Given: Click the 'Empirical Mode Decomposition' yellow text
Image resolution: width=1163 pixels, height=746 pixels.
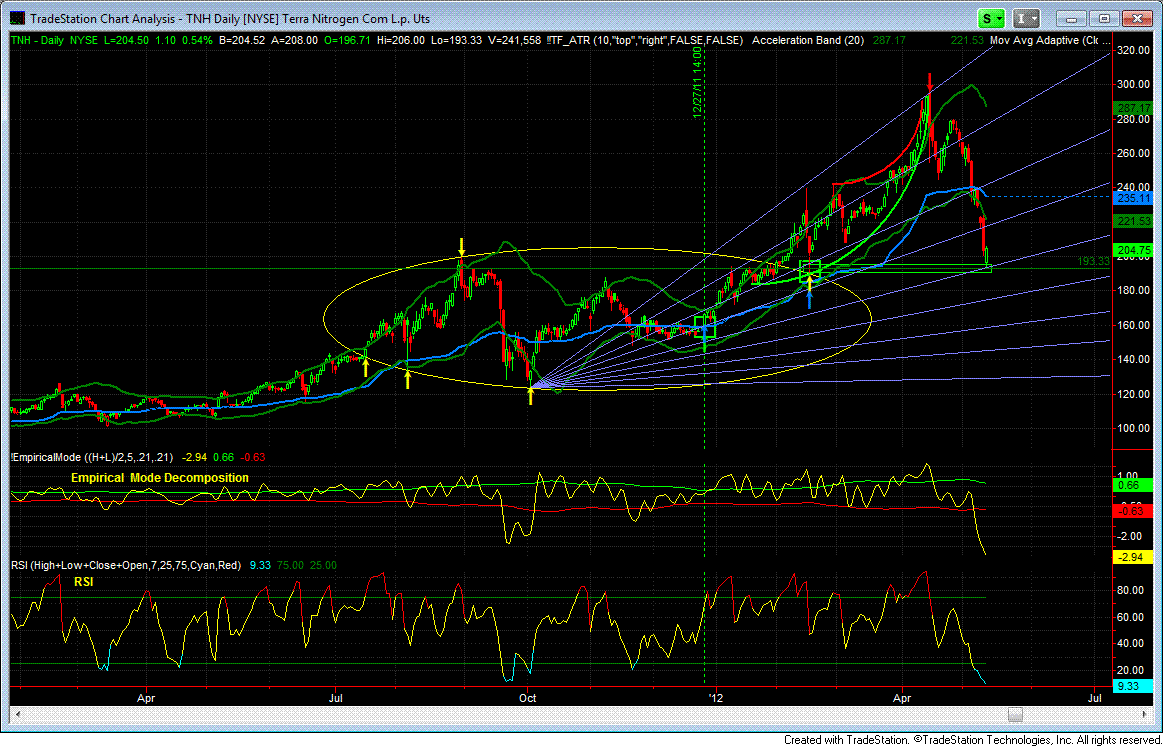Looking at the screenshot, I should pos(159,478).
